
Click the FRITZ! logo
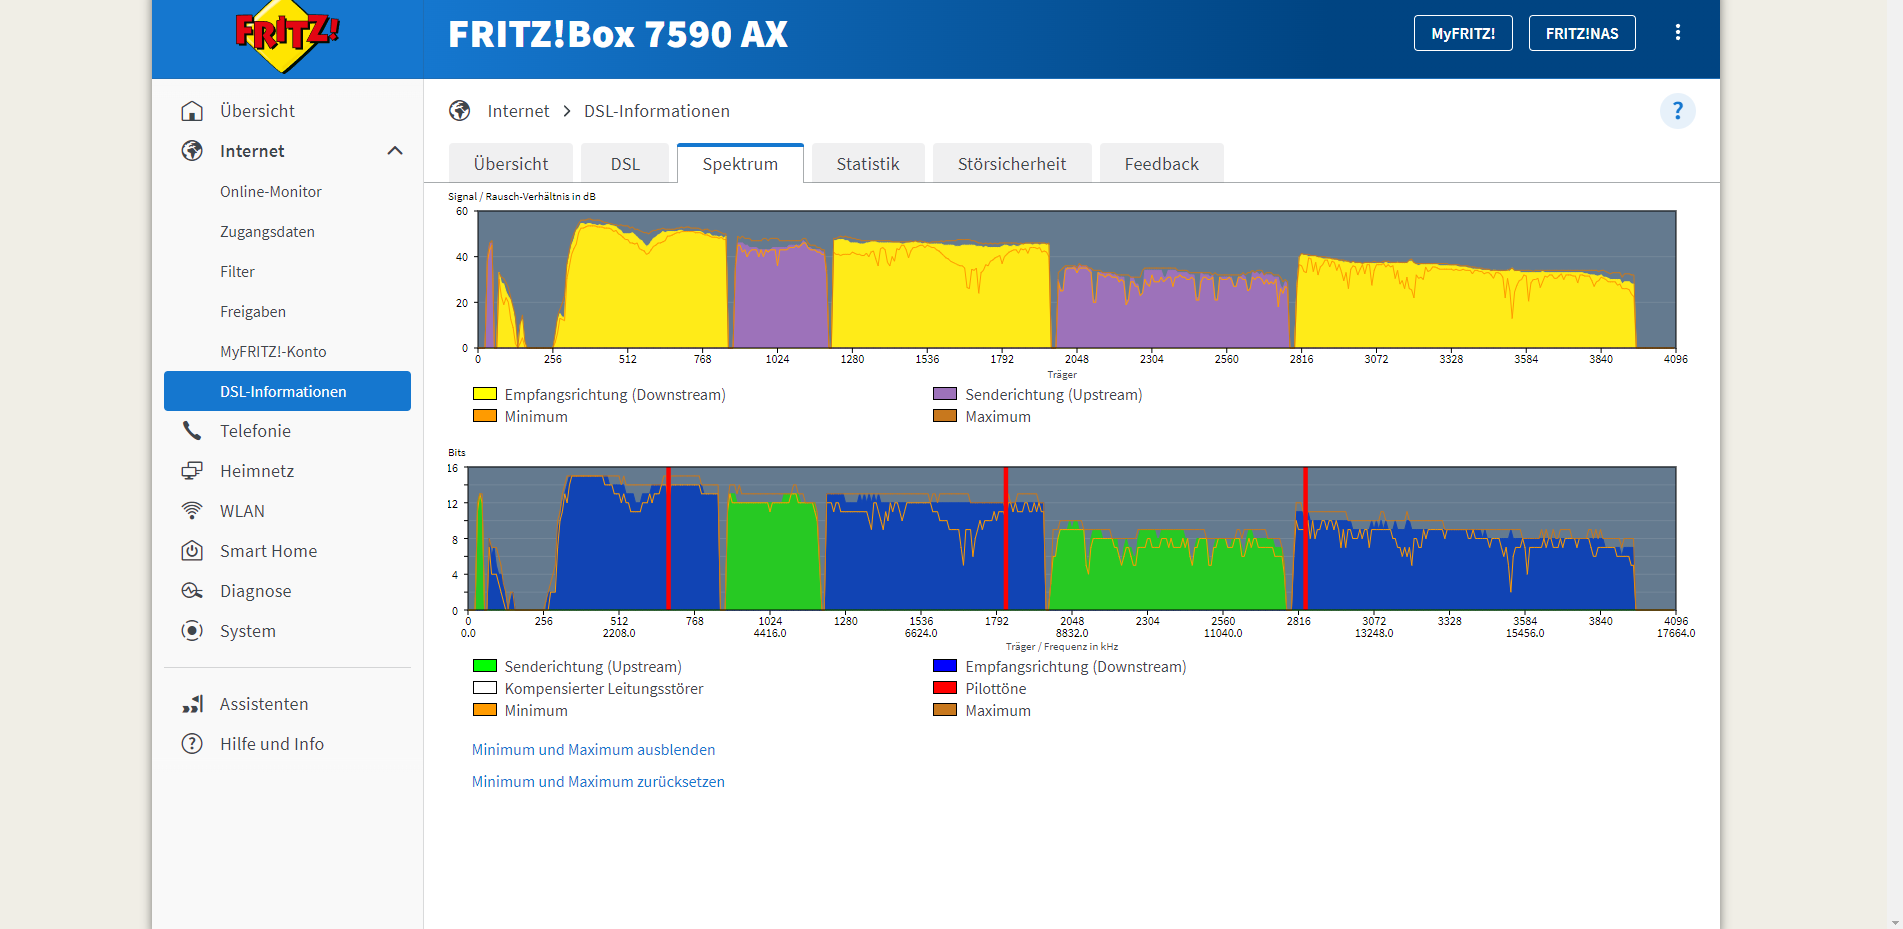(287, 36)
